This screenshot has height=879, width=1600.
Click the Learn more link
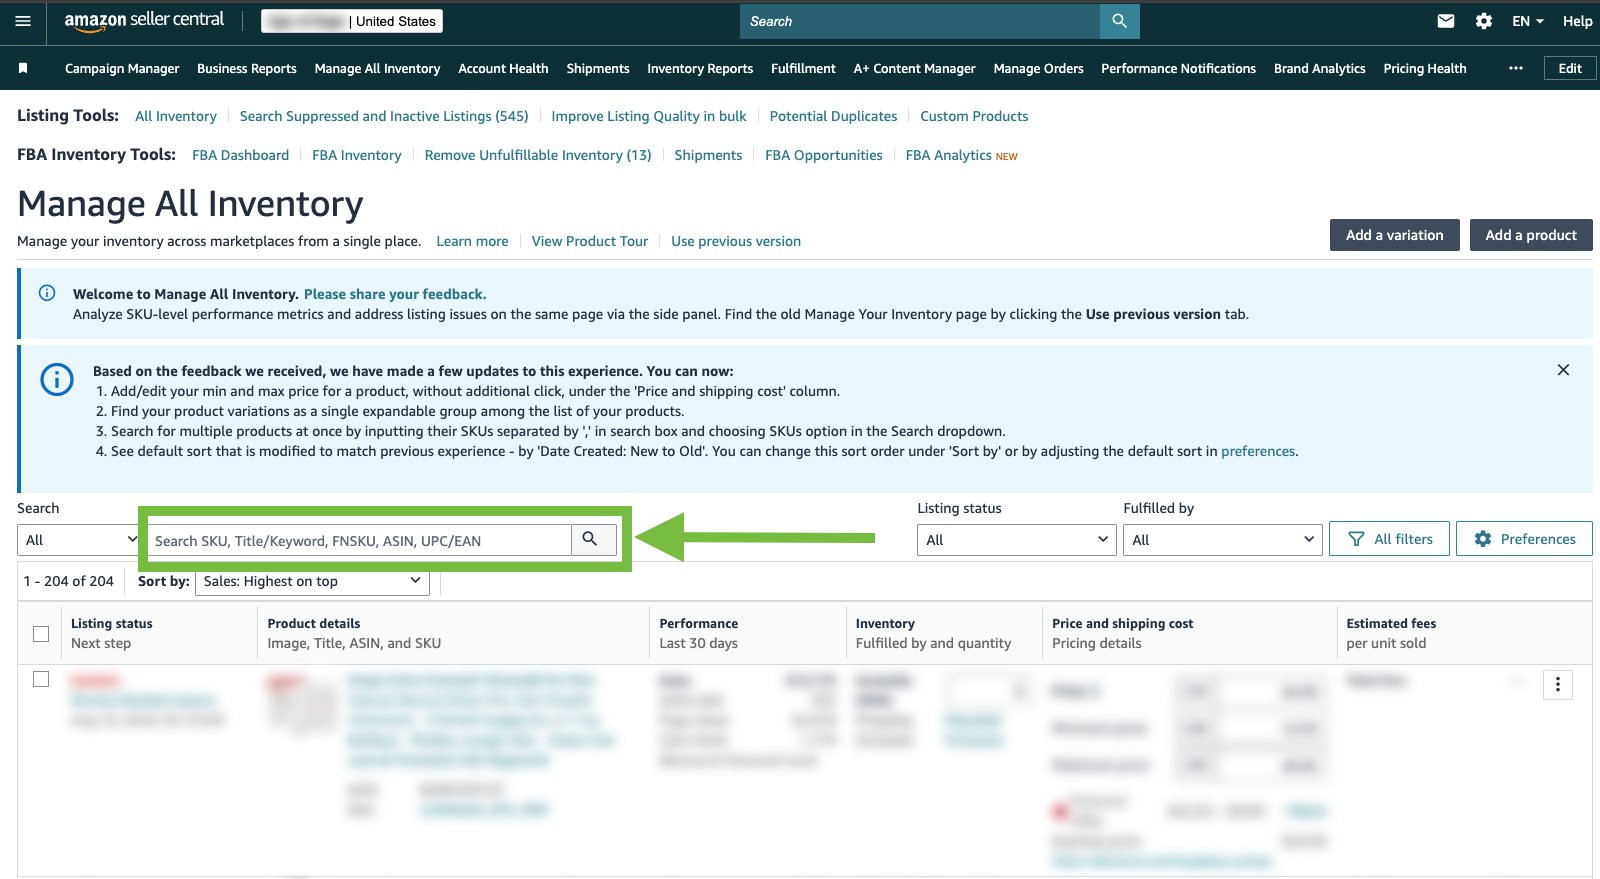point(472,241)
